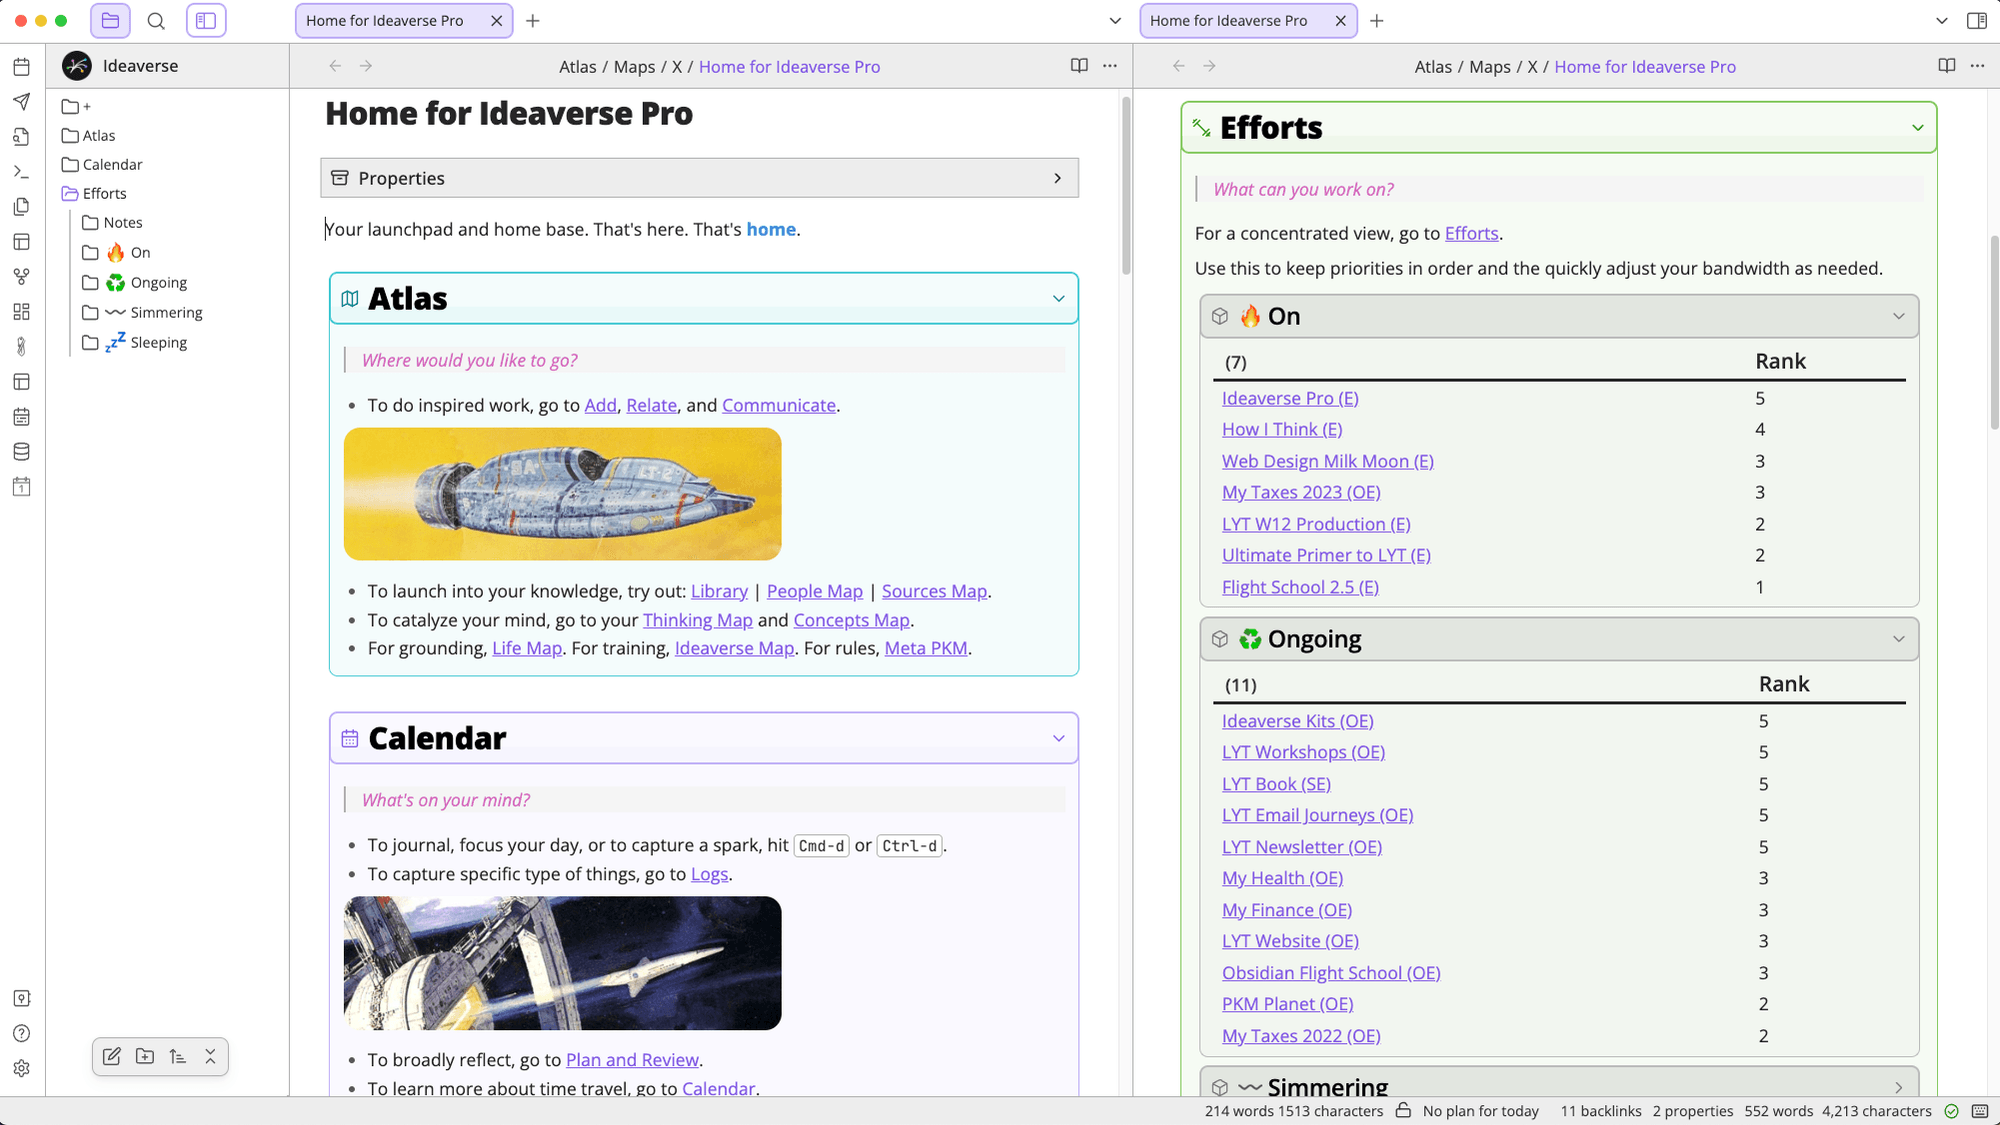Expand the Properties section
The image size is (2000, 1125).
pos(1057,177)
